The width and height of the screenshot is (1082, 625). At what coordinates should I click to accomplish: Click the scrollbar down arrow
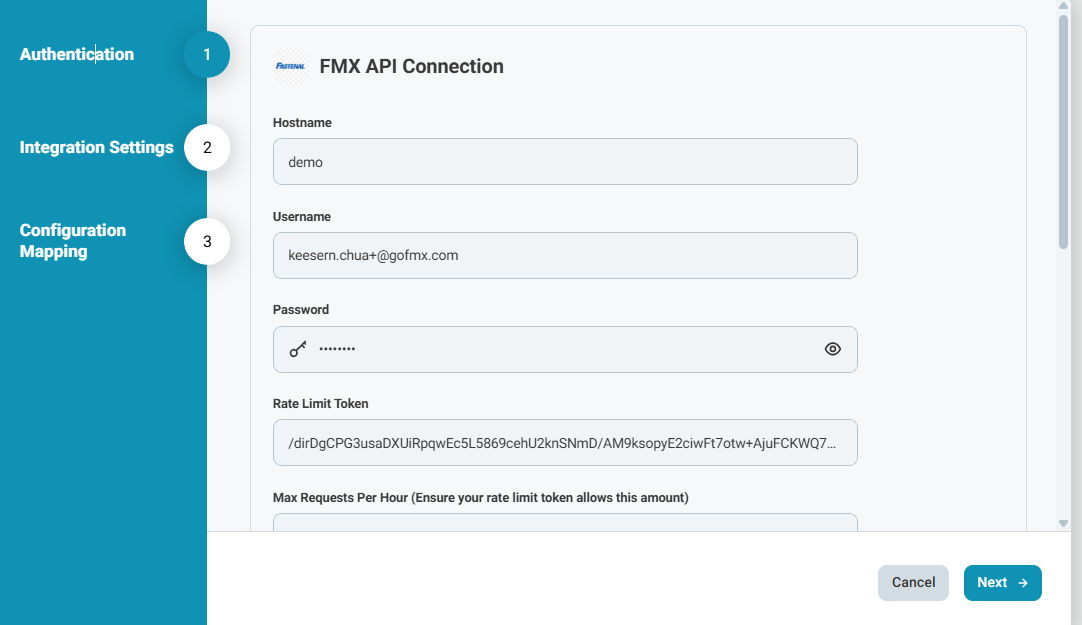click(x=1063, y=523)
